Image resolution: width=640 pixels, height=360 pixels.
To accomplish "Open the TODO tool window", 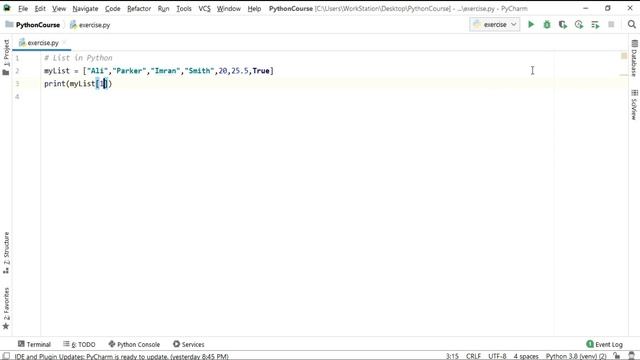I will 79,344.
